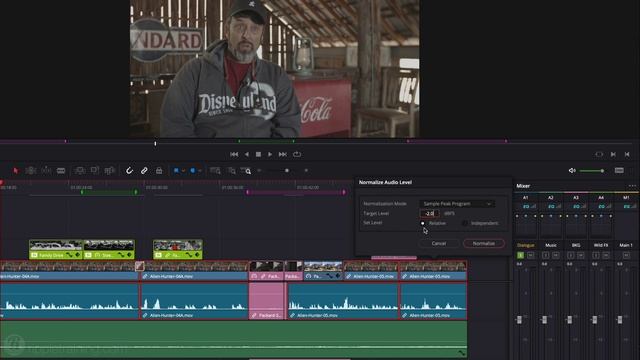Select the pink Packard audio clip
The width and height of the screenshot is (640, 360).
coord(267,301)
